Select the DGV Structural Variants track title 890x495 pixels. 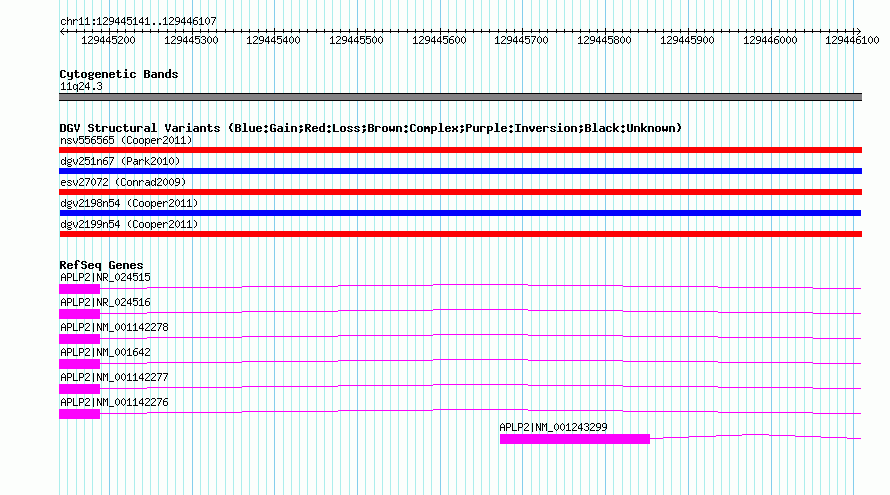(x=371, y=128)
